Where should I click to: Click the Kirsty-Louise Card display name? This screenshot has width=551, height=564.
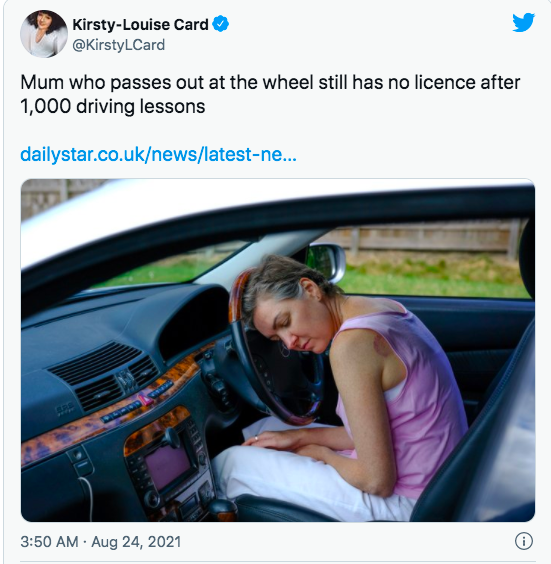(x=140, y=24)
